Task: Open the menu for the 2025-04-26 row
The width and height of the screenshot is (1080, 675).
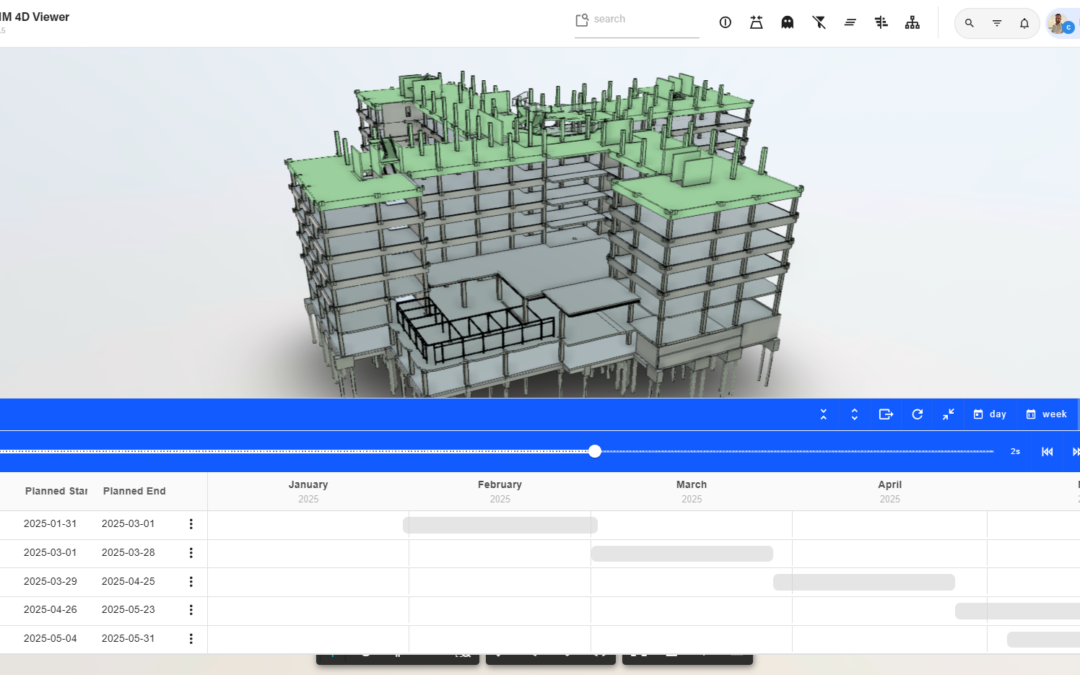Action: (191, 610)
